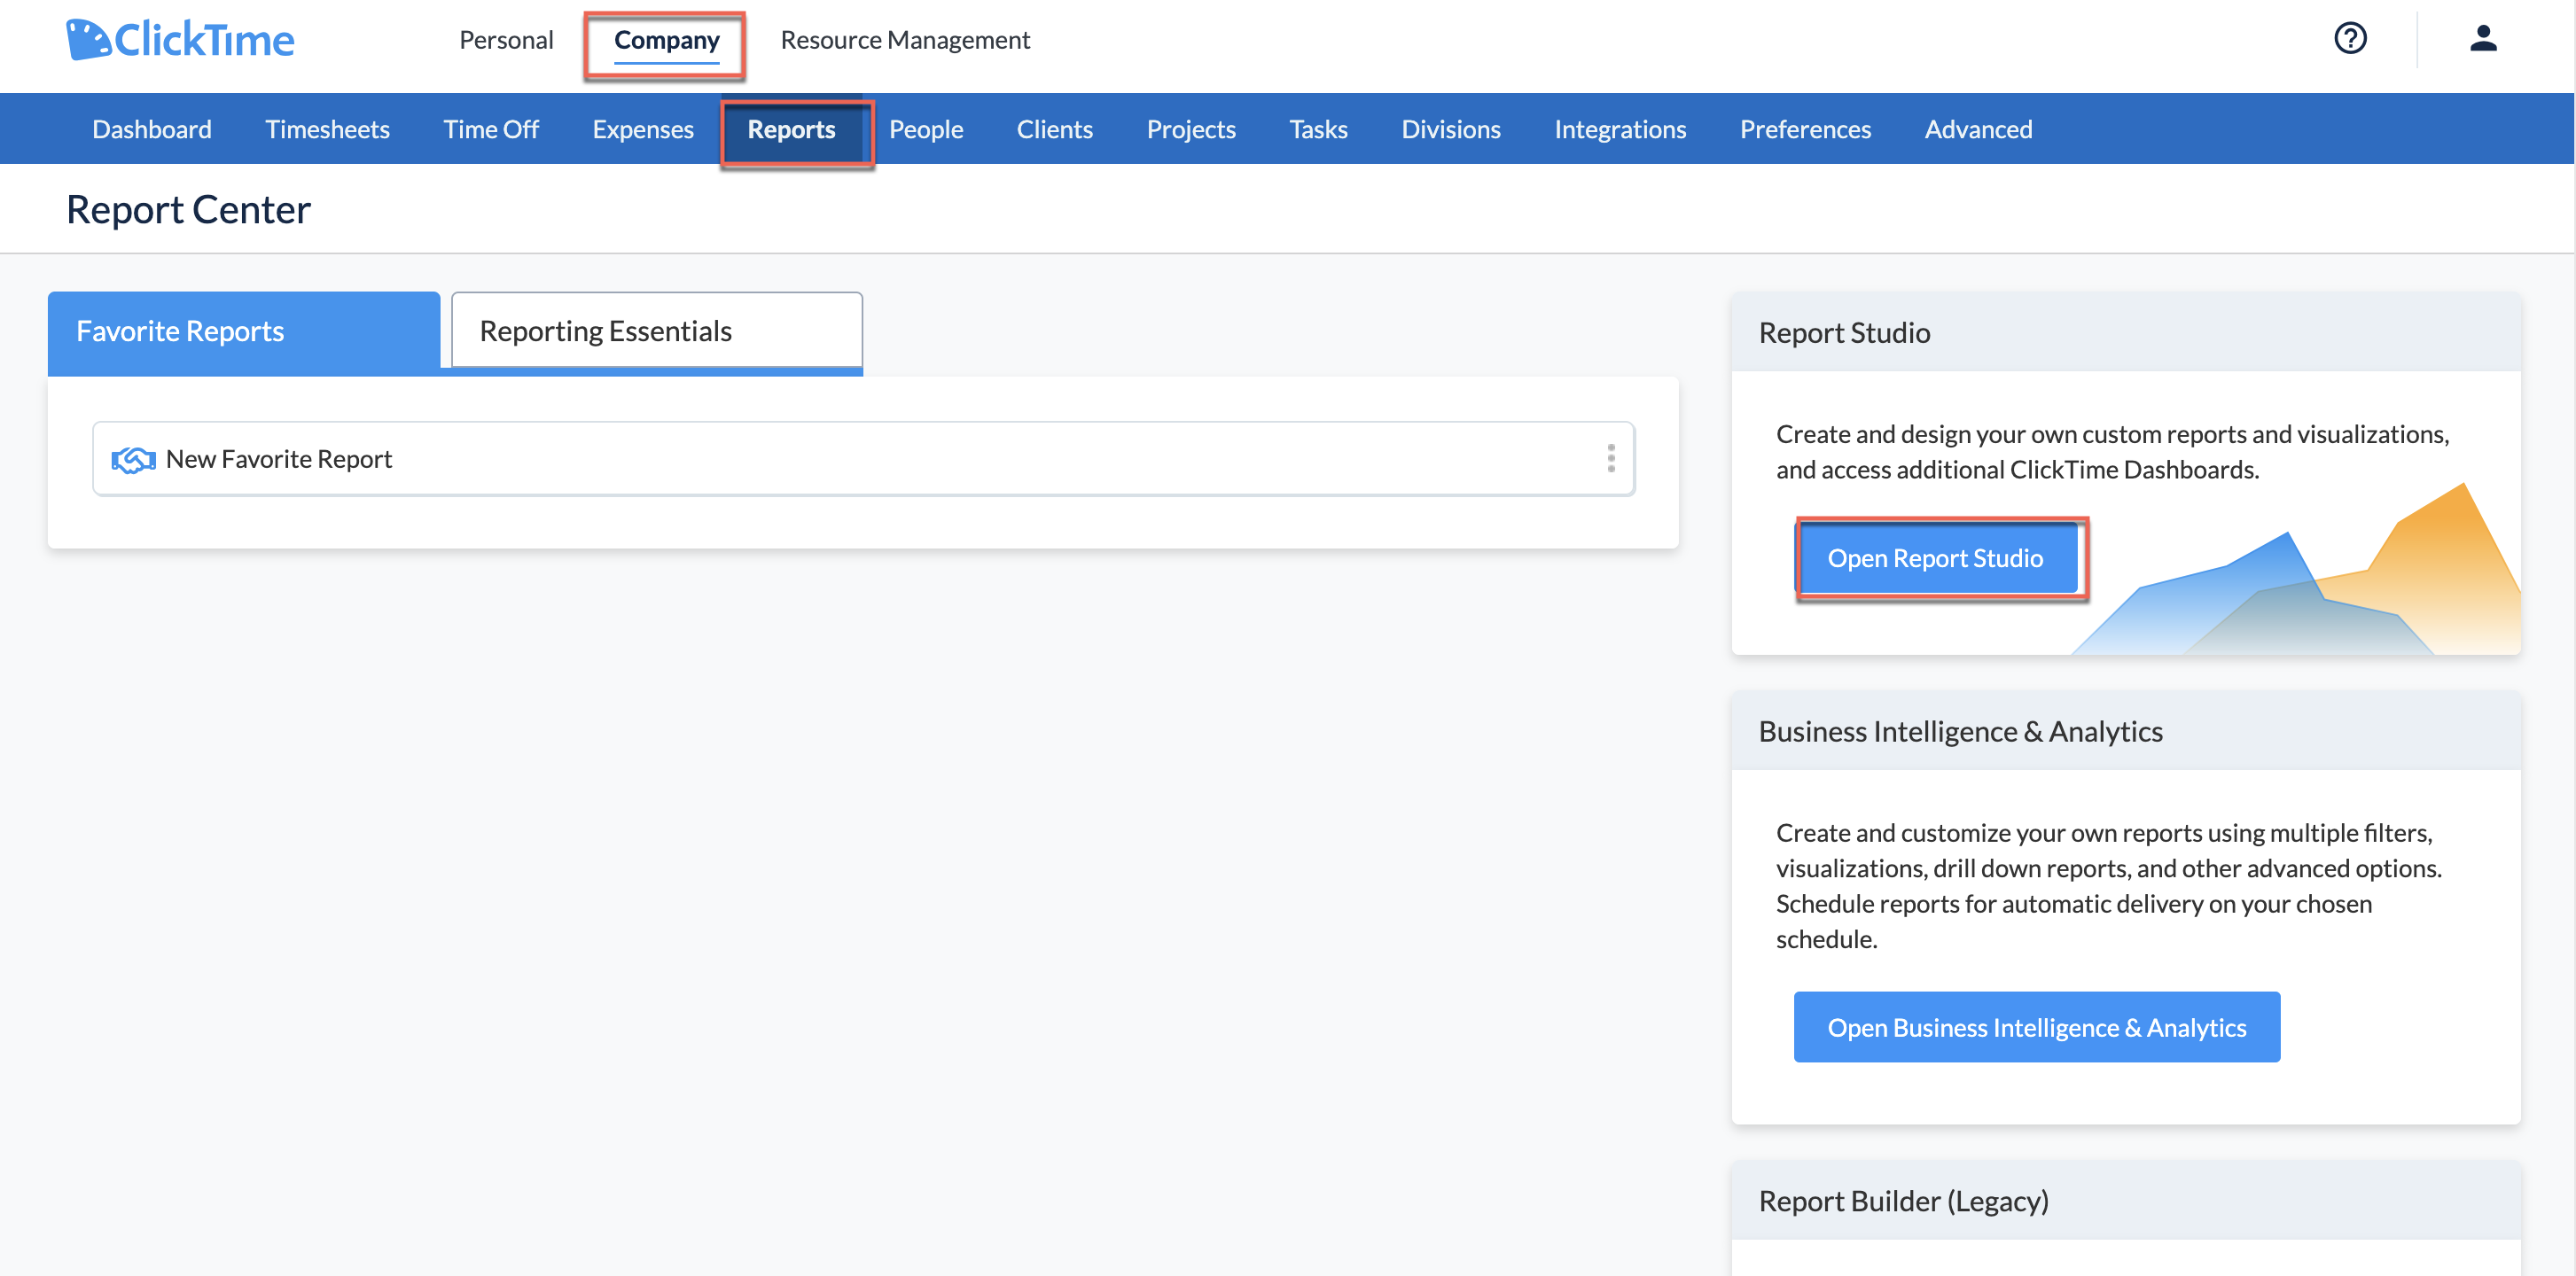
Task: Click the Report Studio panel header
Action: tap(2126, 332)
